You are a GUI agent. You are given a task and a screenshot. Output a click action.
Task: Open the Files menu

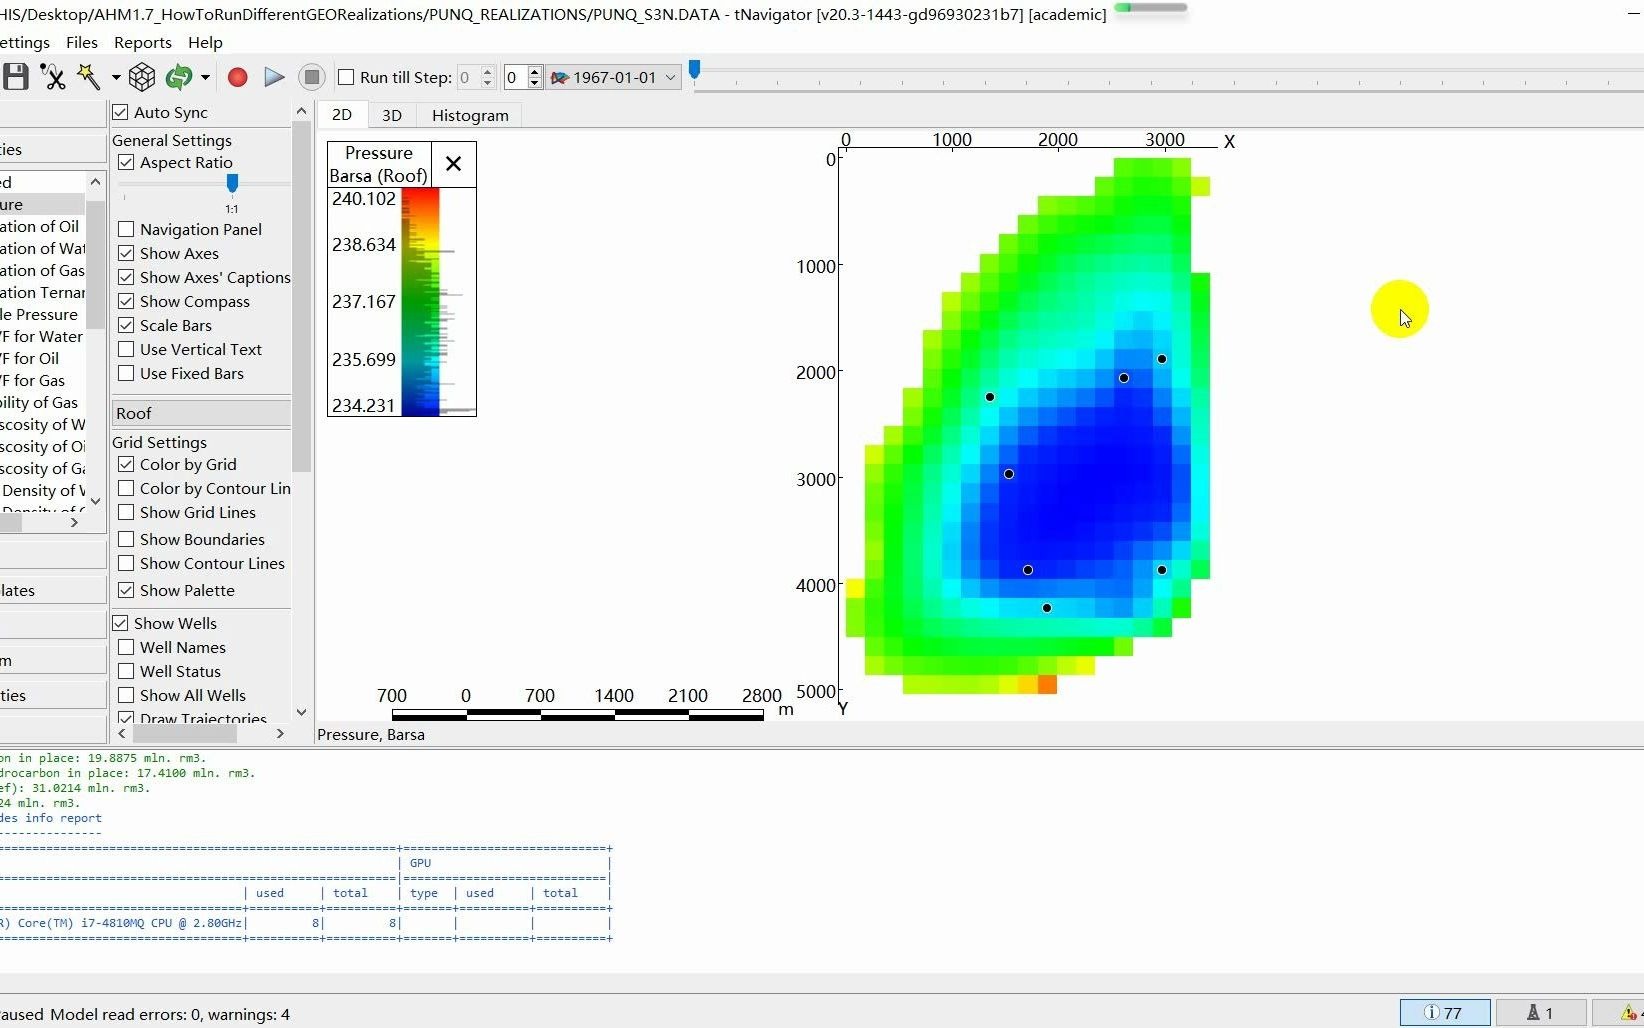coord(82,42)
